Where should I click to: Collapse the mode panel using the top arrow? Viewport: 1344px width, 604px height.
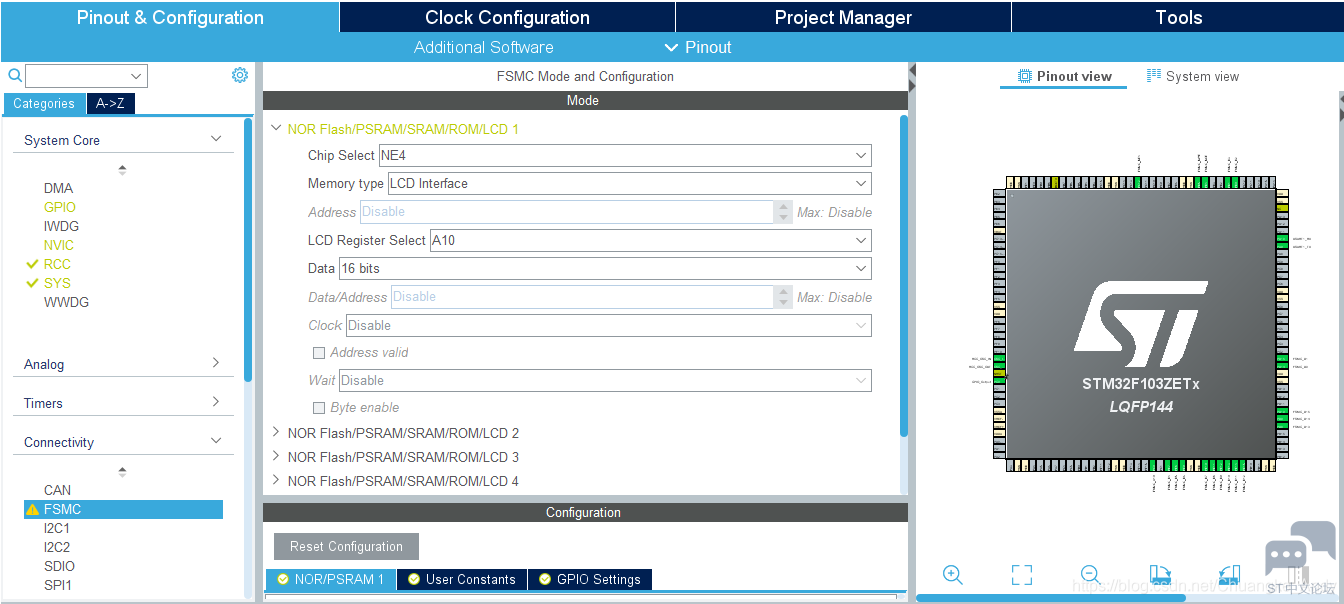pos(912,71)
